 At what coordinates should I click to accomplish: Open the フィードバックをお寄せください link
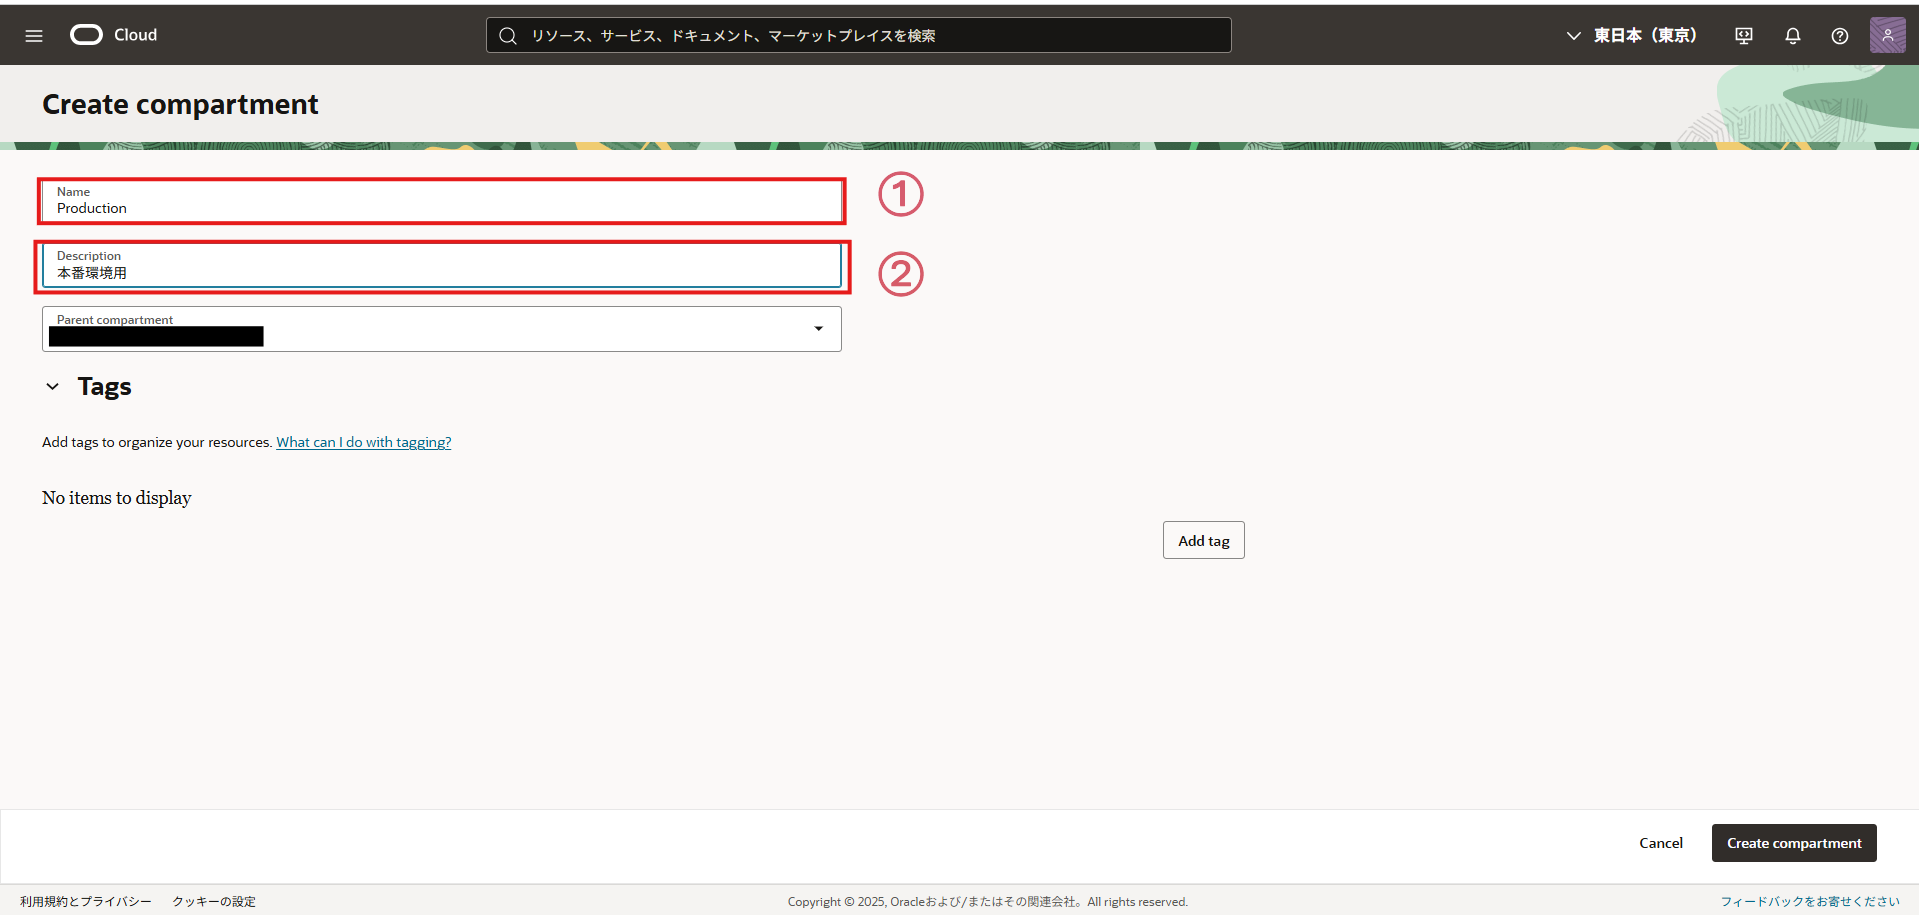coord(1810,902)
